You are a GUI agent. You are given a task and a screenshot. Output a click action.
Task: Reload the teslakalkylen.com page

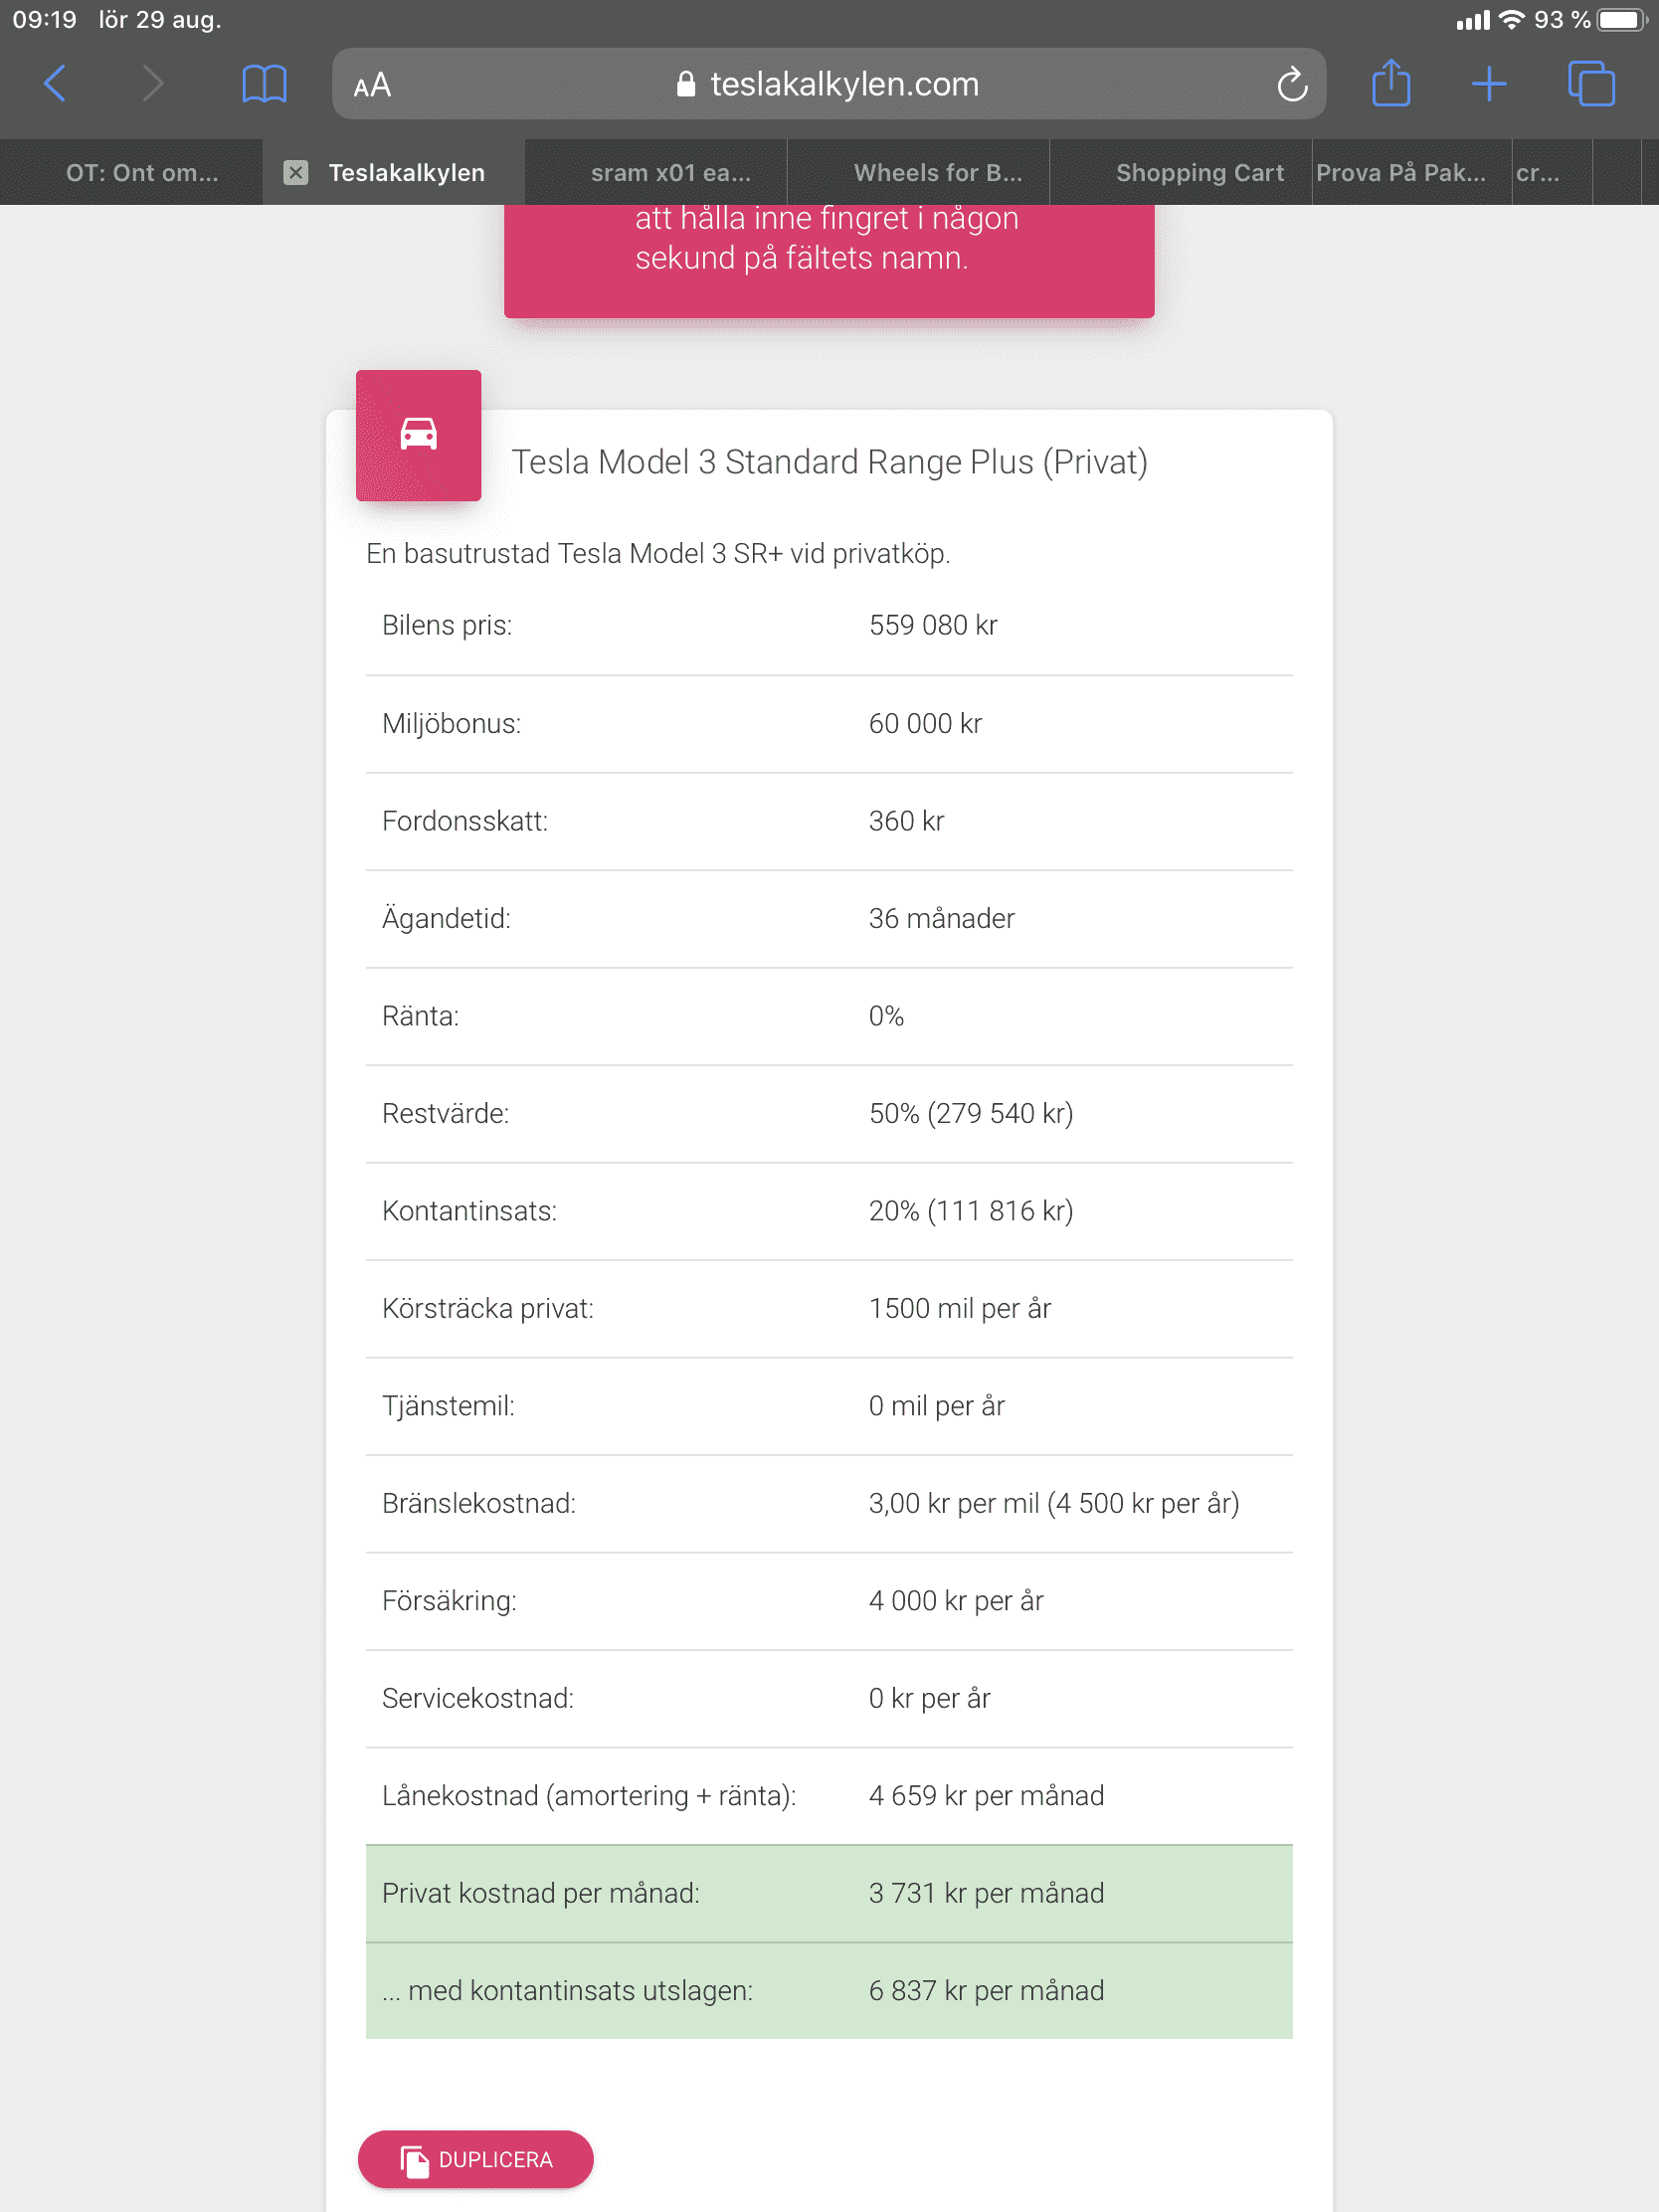click(1291, 85)
